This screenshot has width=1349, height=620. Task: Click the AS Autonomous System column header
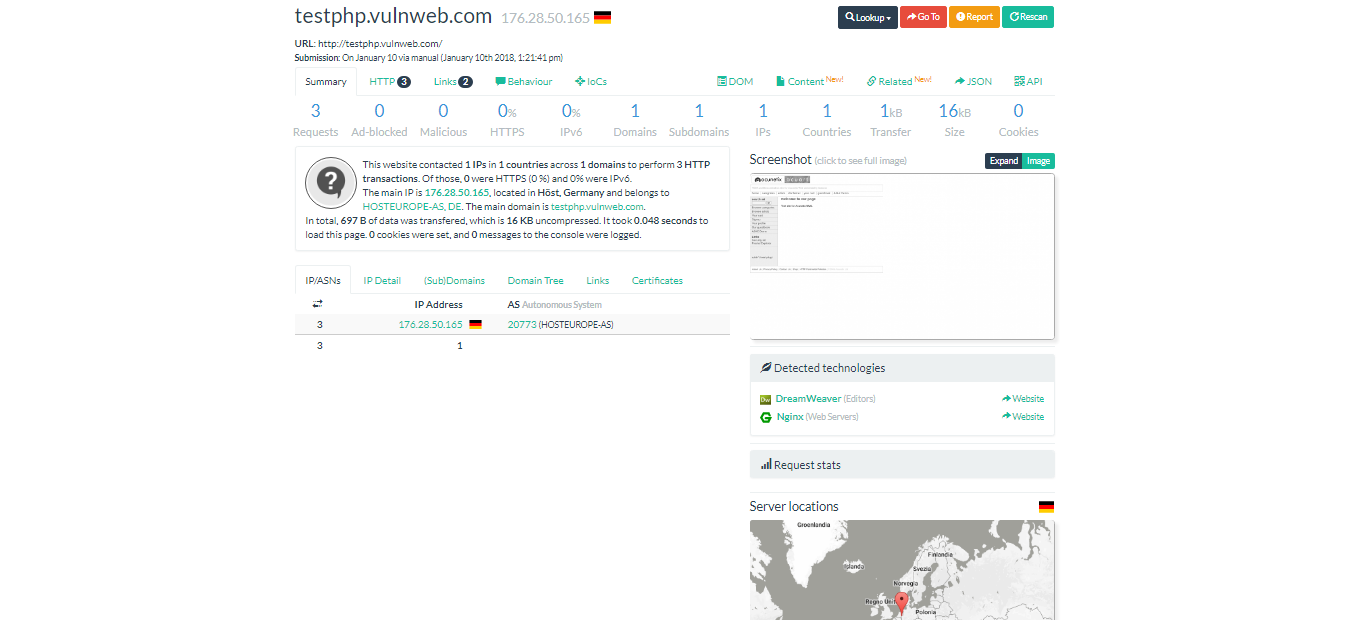coord(555,304)
